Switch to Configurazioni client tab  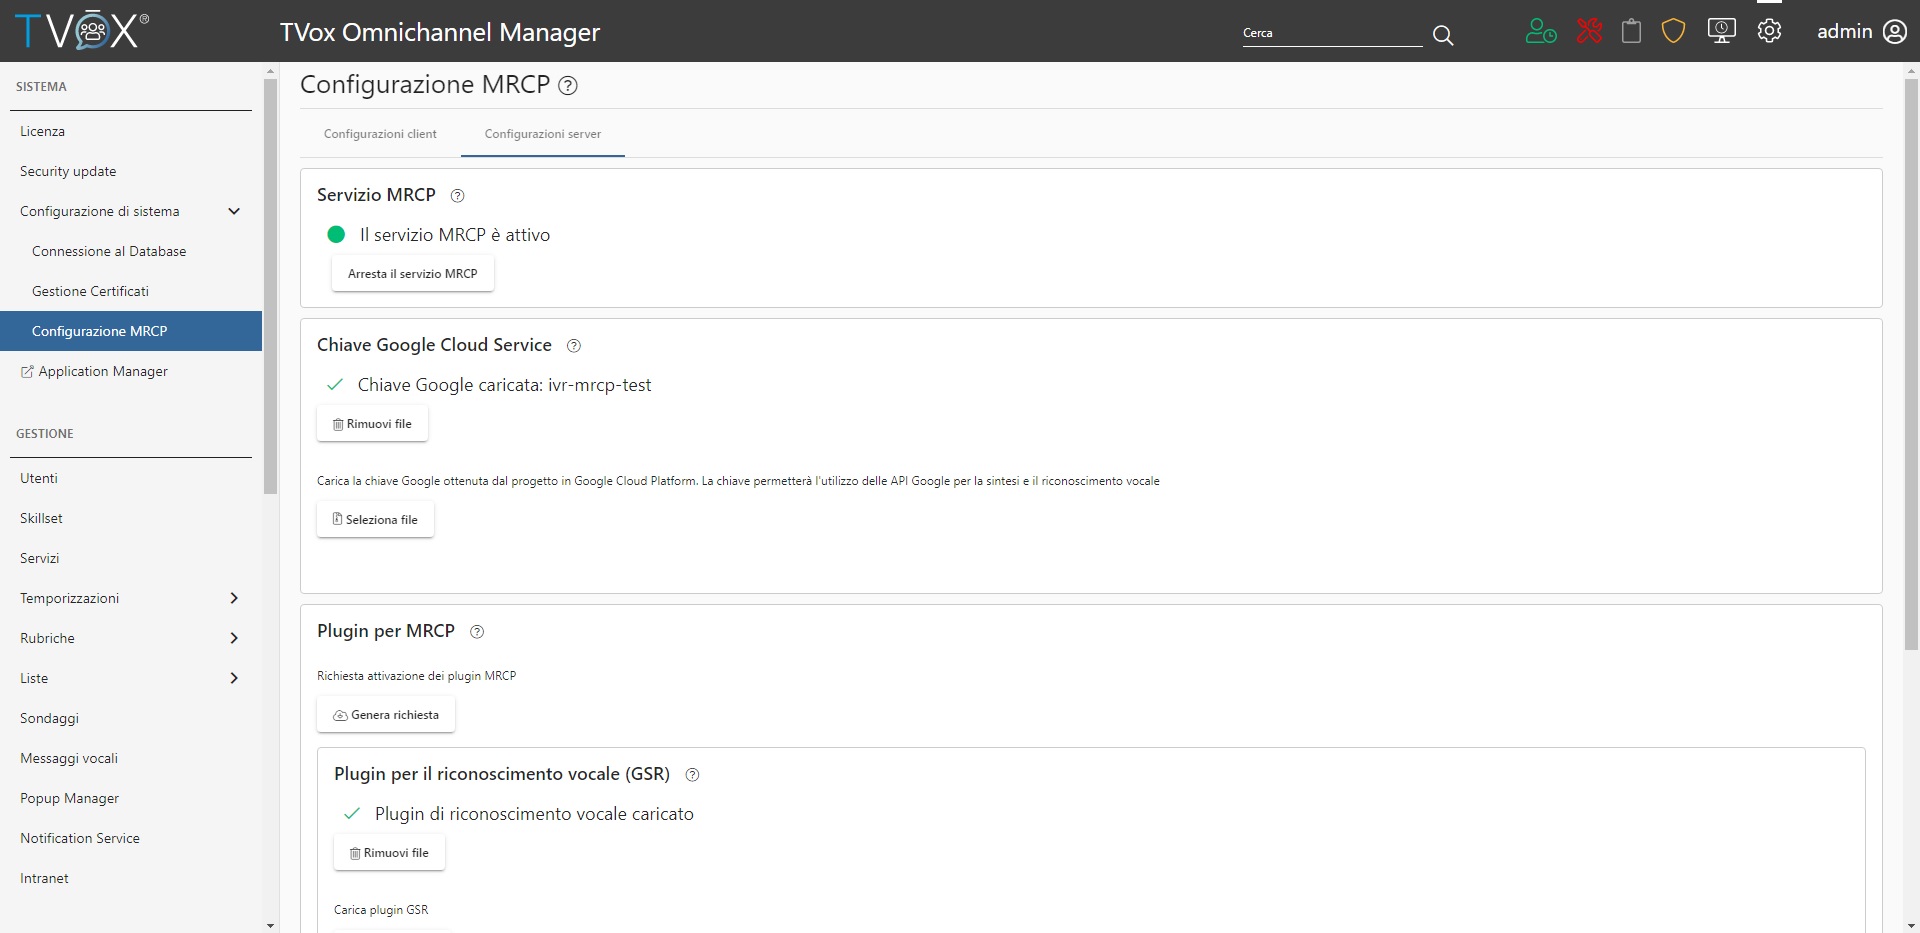point(380,134)
